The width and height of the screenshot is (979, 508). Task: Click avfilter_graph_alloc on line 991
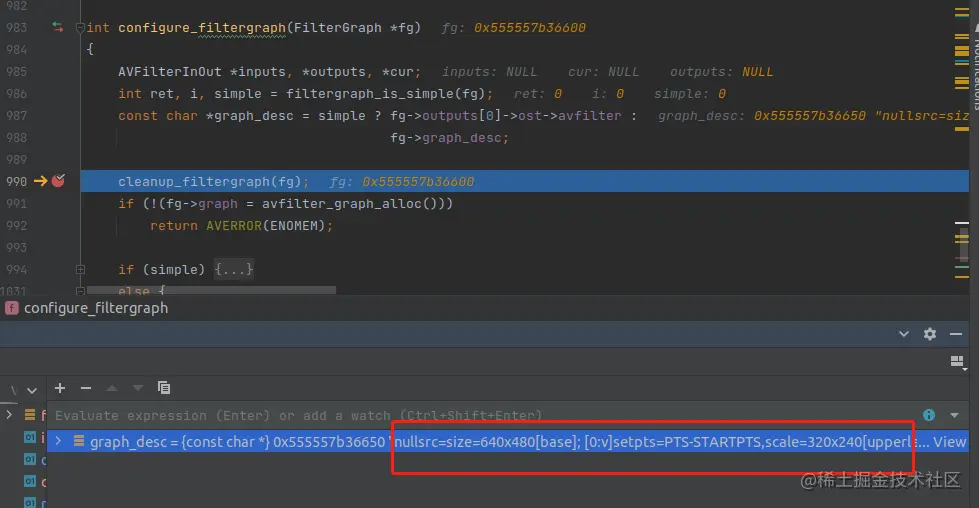coord(342,203)
